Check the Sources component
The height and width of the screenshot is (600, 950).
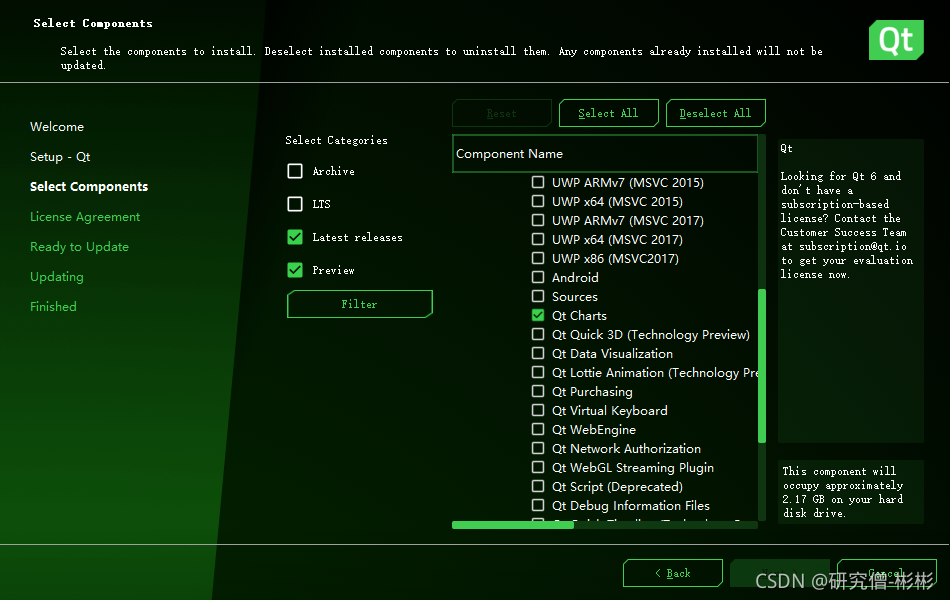(x=538, y=296)
